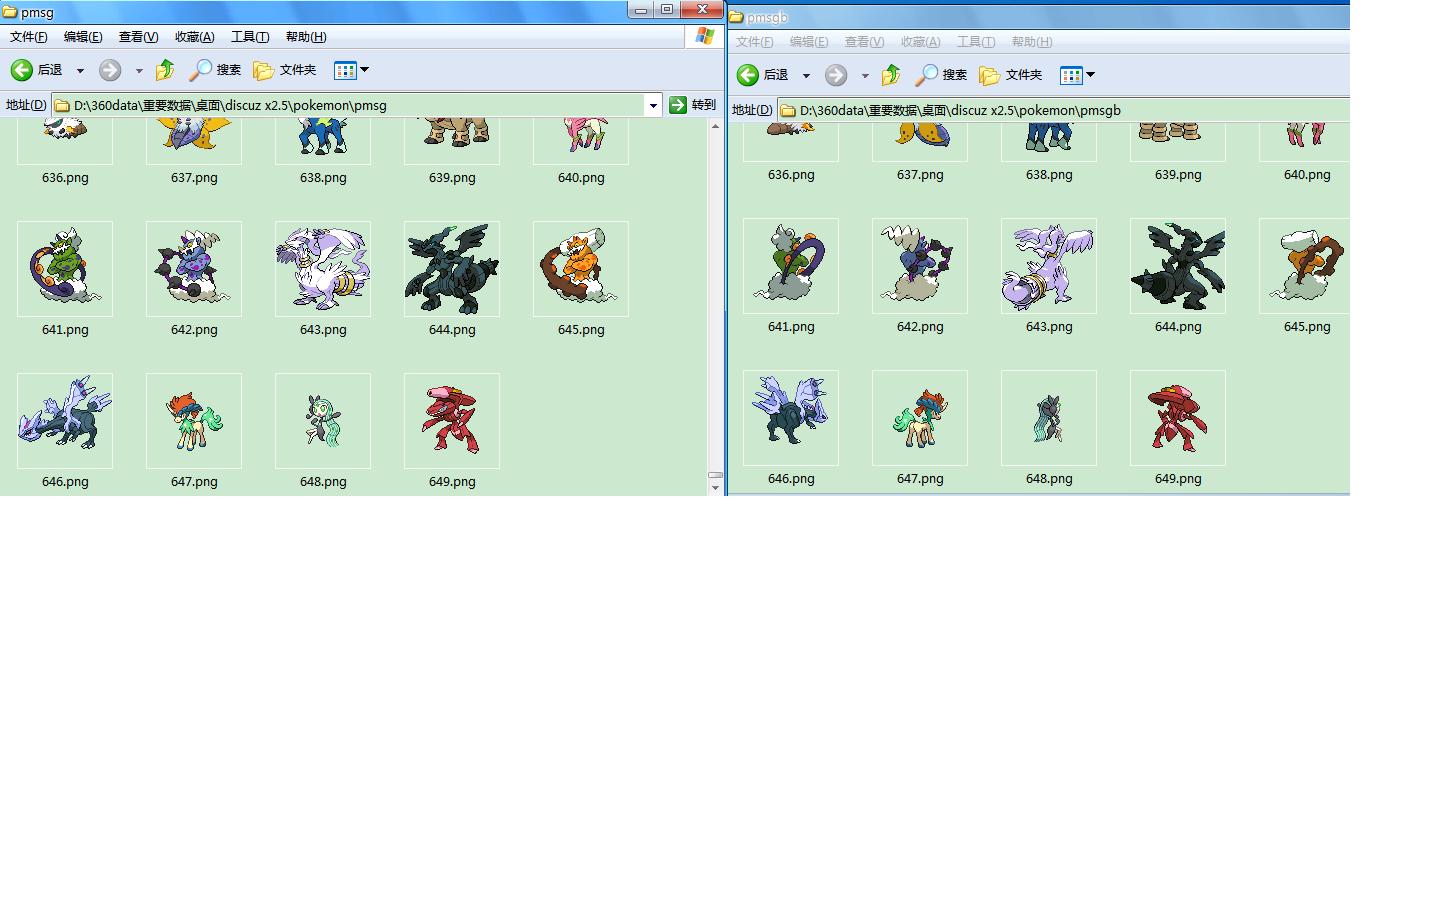
Task: Click folder icon in pmsg title bar
Action: click(x=9, y=12)
